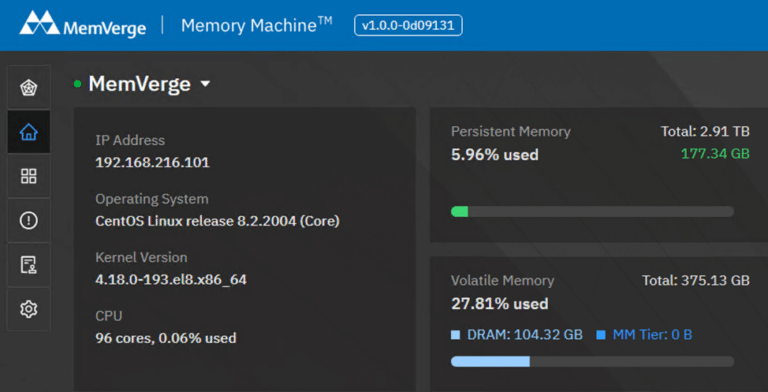Click the MM Tier: 0 B legend text
The image size is (768, 392).
[x=652, y=335]
